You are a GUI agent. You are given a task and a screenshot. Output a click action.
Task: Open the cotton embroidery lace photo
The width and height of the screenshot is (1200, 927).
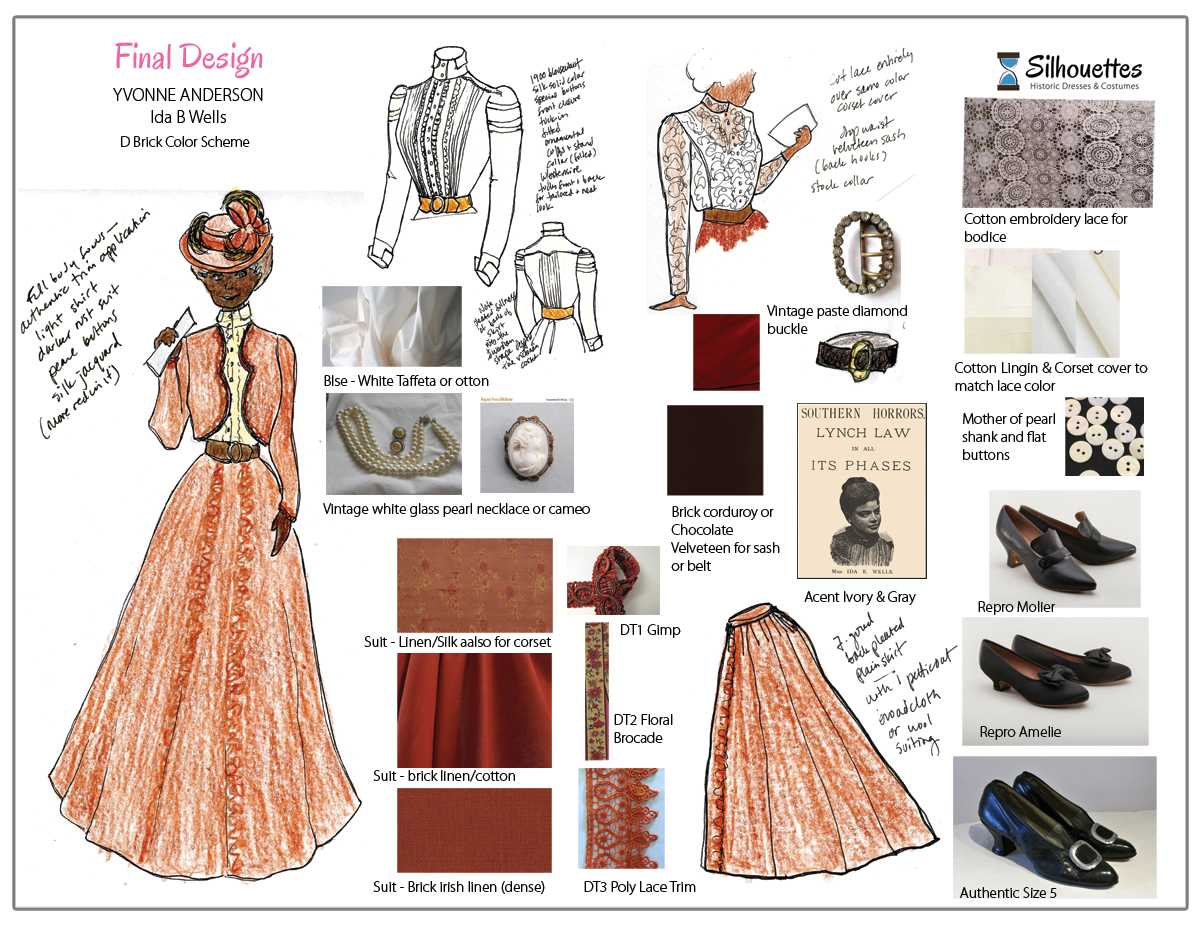(1061, 152)
